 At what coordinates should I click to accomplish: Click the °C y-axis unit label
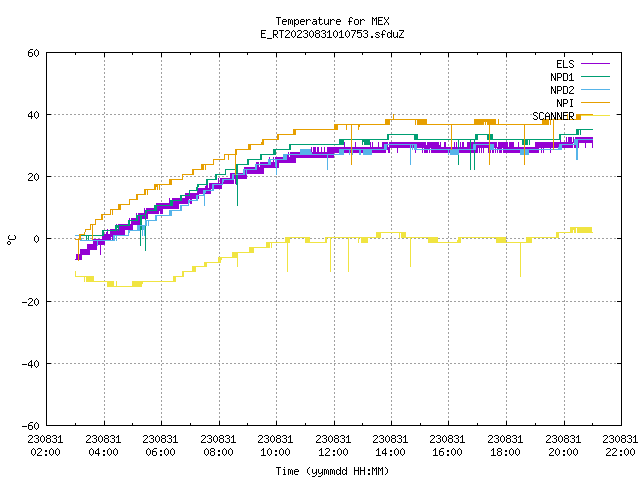pyautogui.click(x=11, y=240)
